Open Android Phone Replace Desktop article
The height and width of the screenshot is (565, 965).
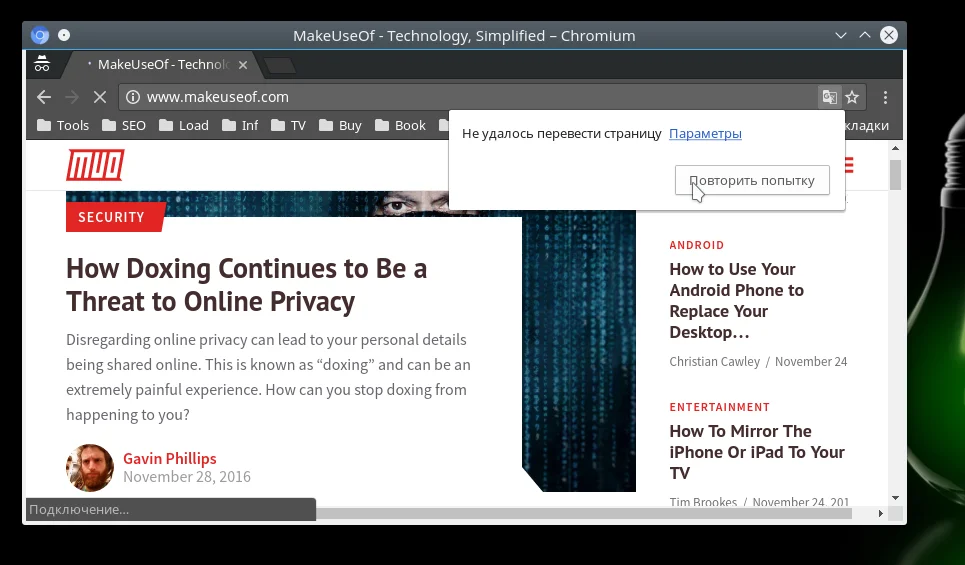[736, 301]
